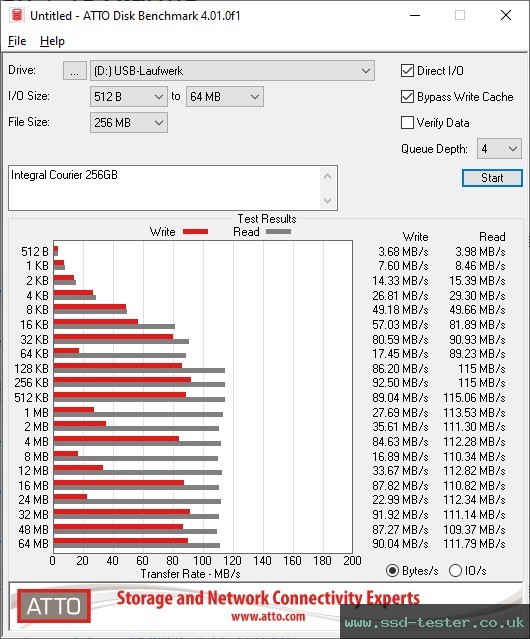Click the 48 MB read value 109.37 MB/s
Image resolution: width=530 pixels, height=639 pixels.
tap(474, 529)
